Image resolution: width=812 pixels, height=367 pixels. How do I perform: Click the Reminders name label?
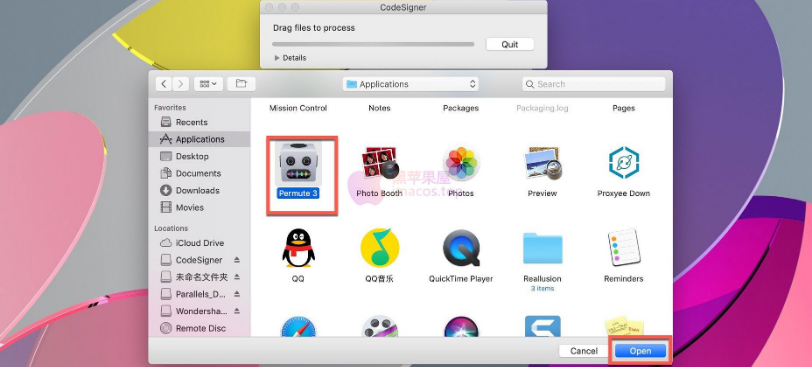(x=624, y=279)
